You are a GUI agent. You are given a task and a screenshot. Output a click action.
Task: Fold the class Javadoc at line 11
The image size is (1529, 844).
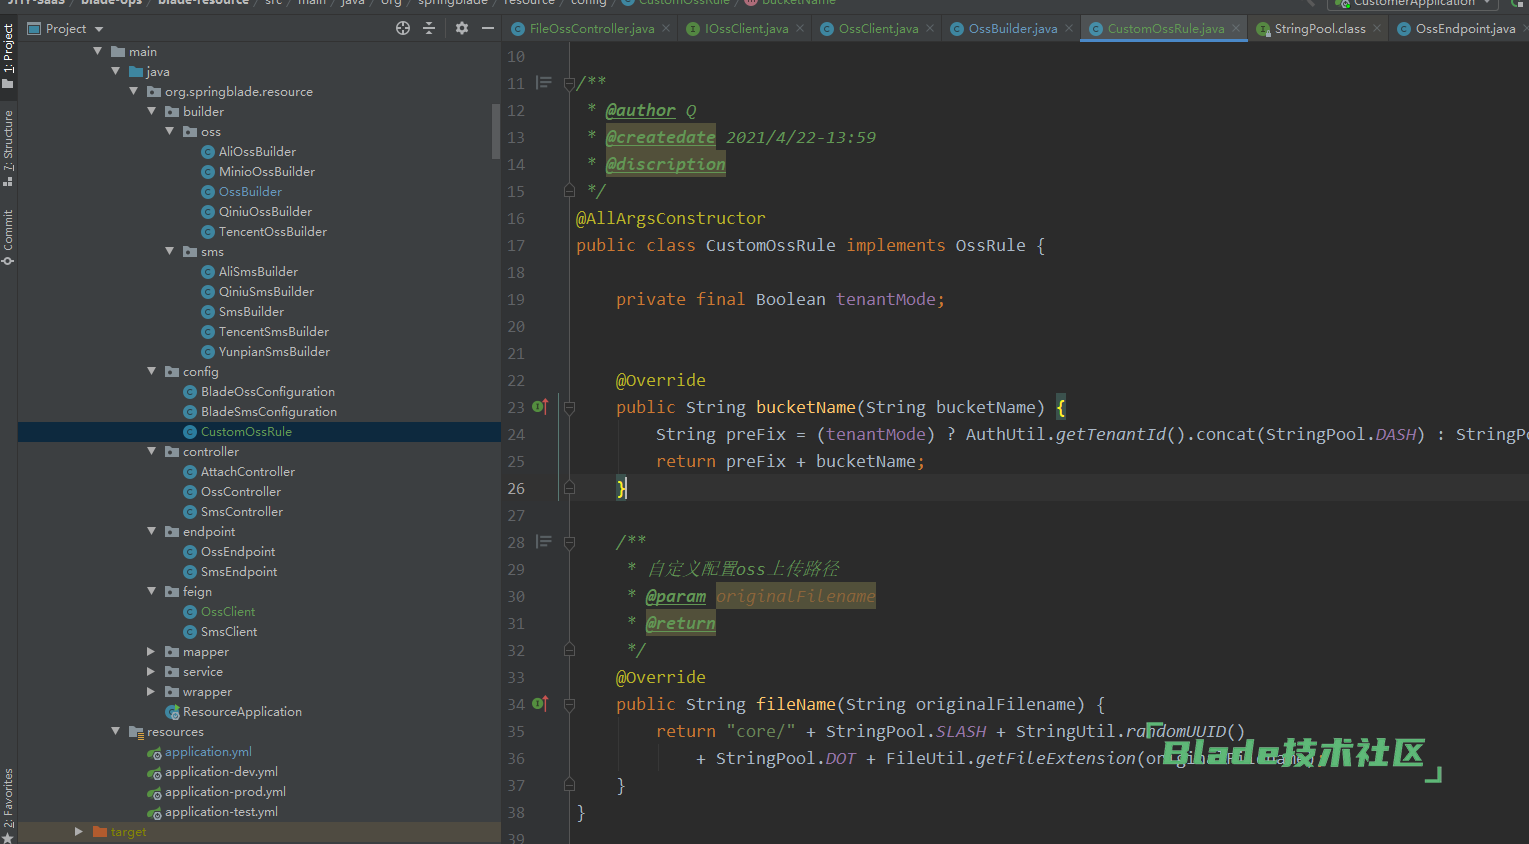pos(569,83)
